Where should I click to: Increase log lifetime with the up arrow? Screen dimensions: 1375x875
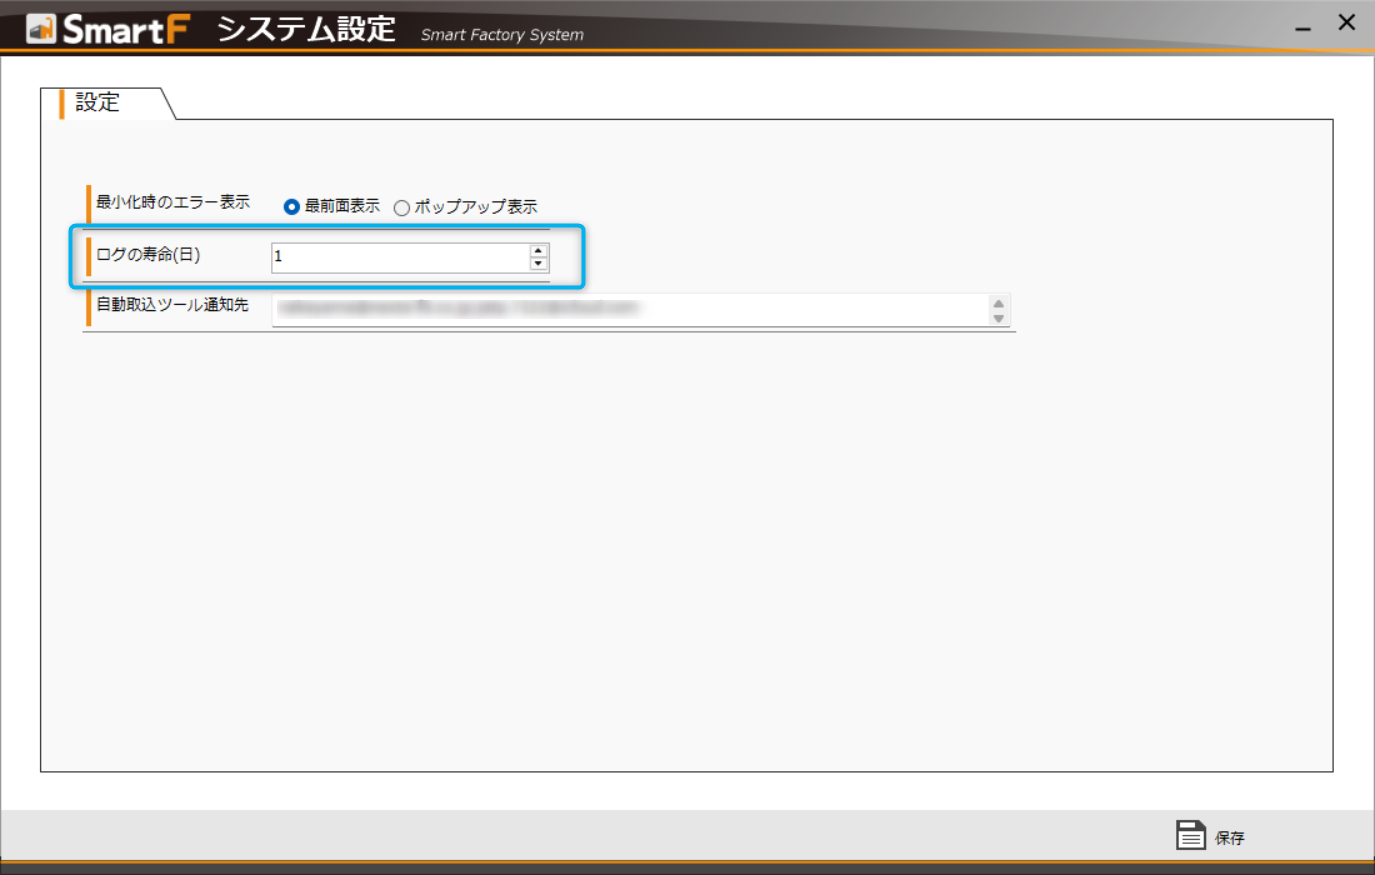pos(539,251)
